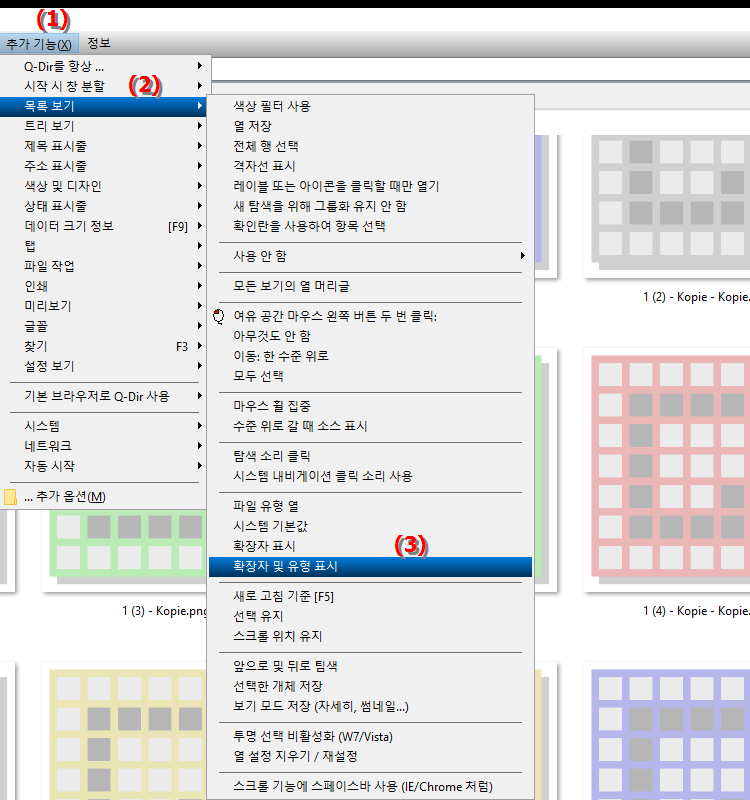Toggle 보기 모드 저장 (자세히, 썸네일...)
The width and height of the screenshot is (750, 800).
(370, 706)
